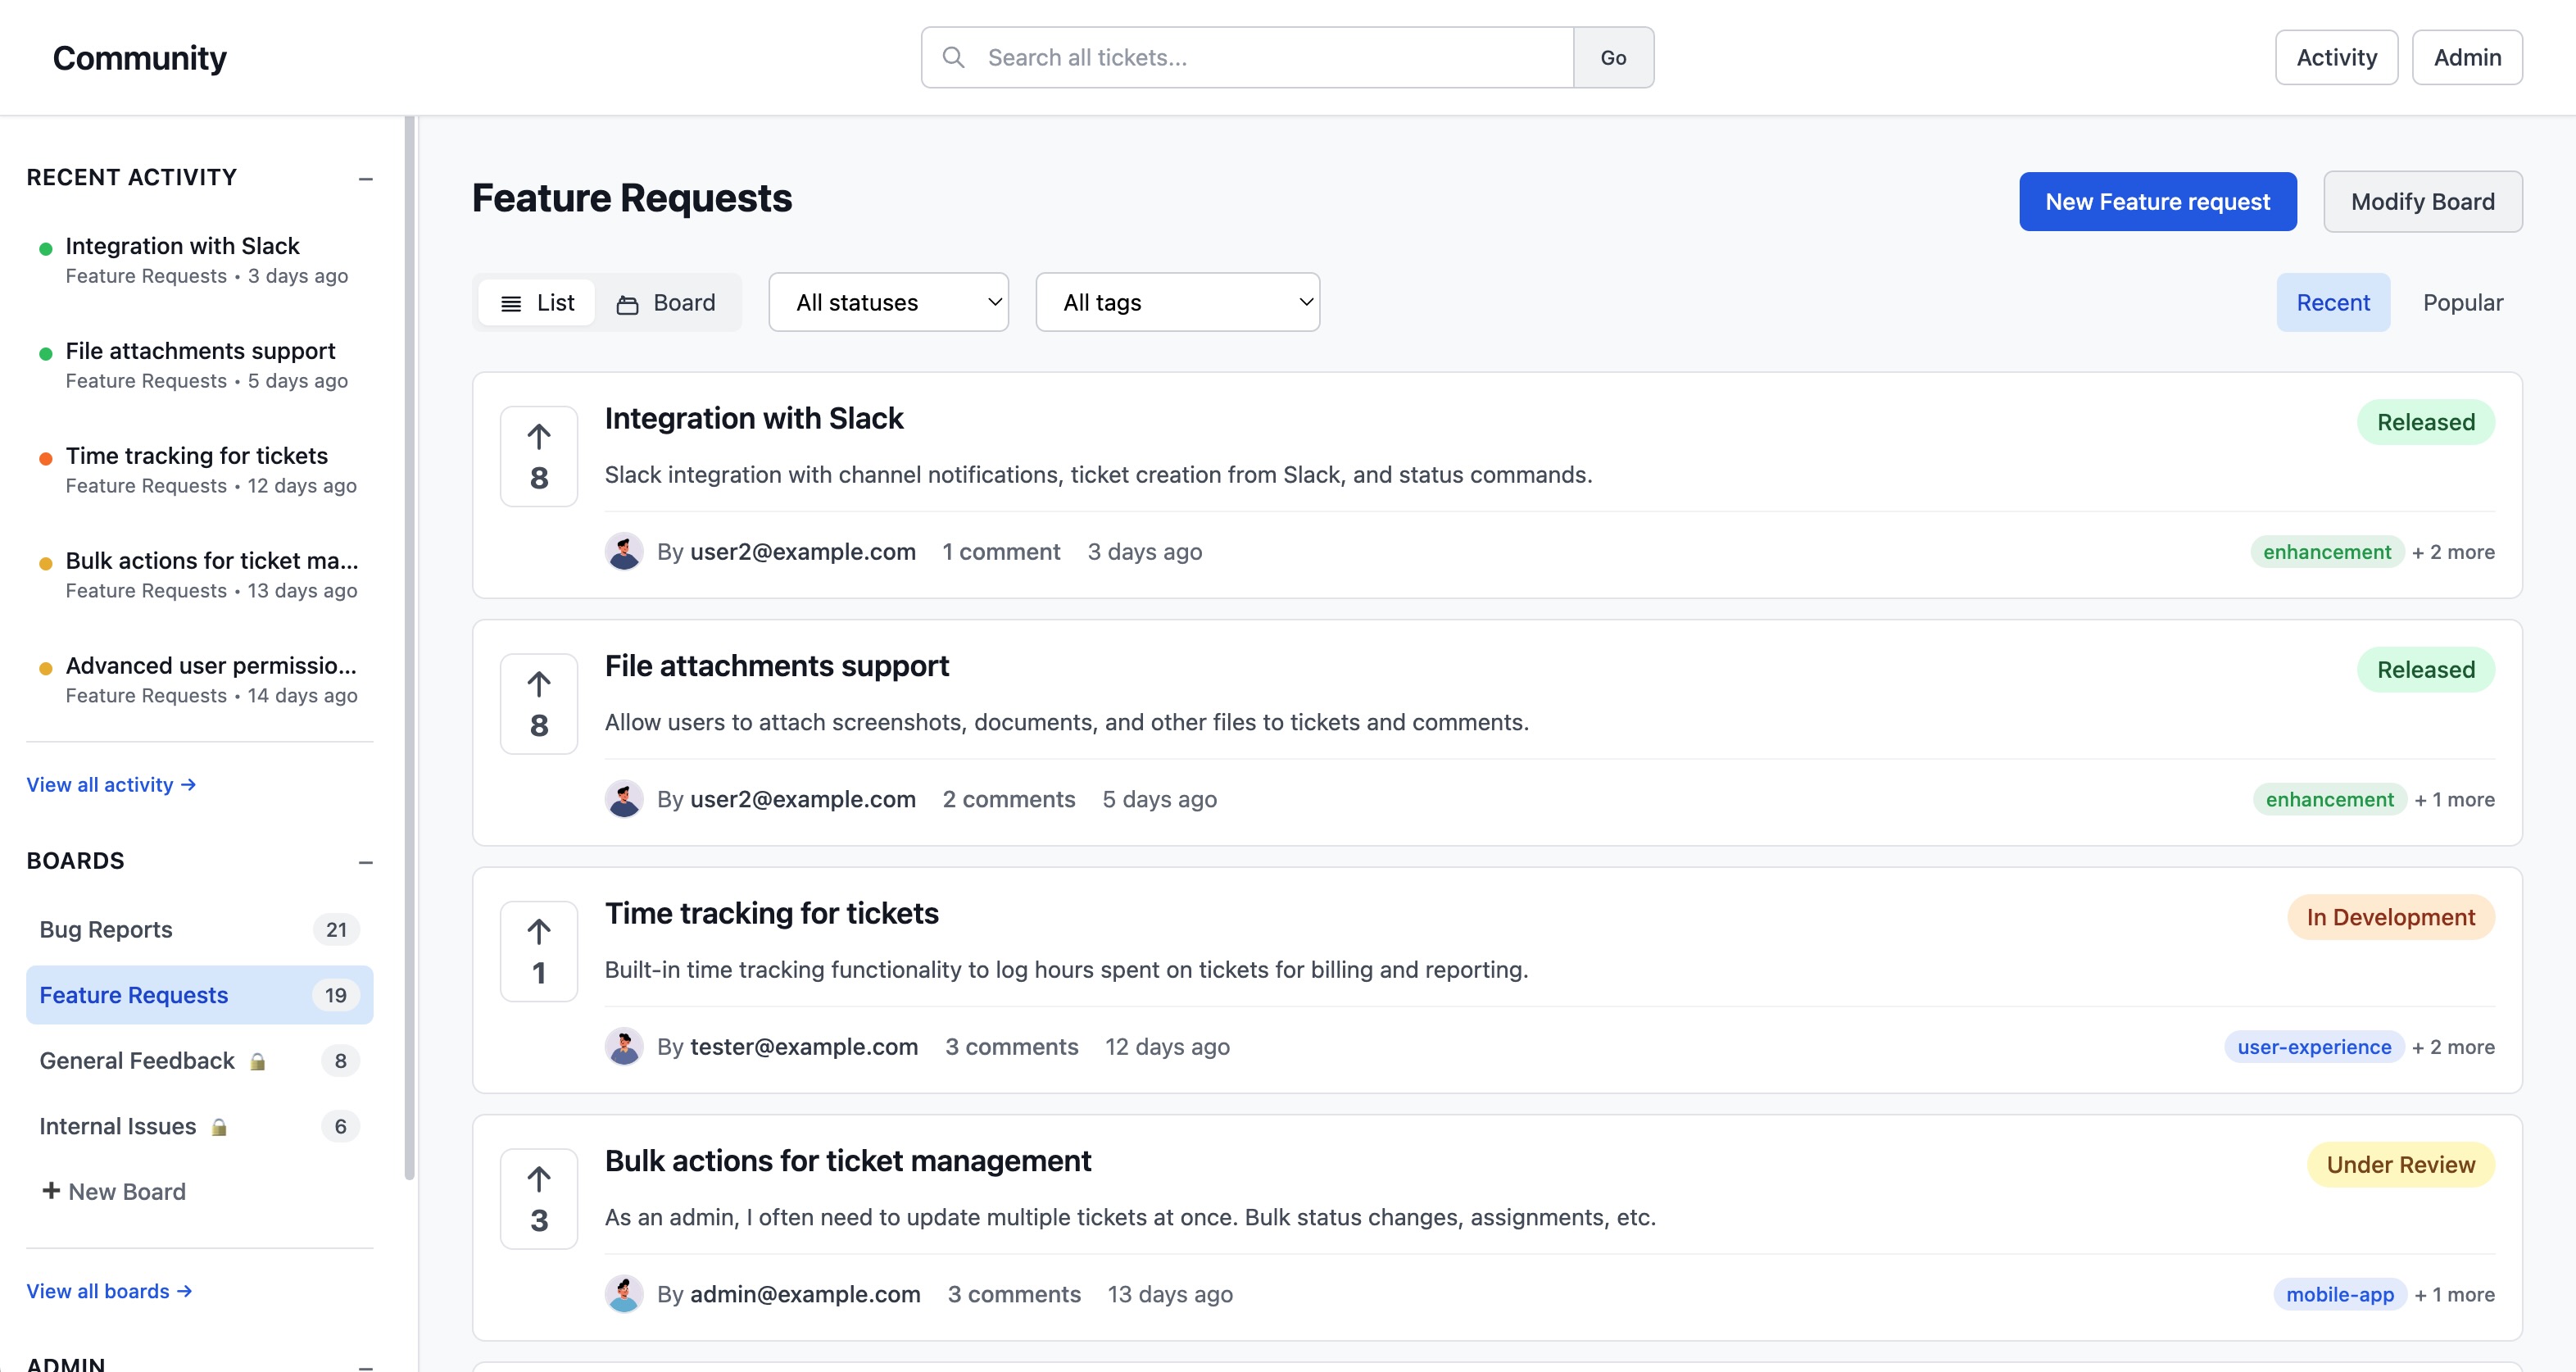Click user-experience tag
2576x1372 pixels.
2314,1047
